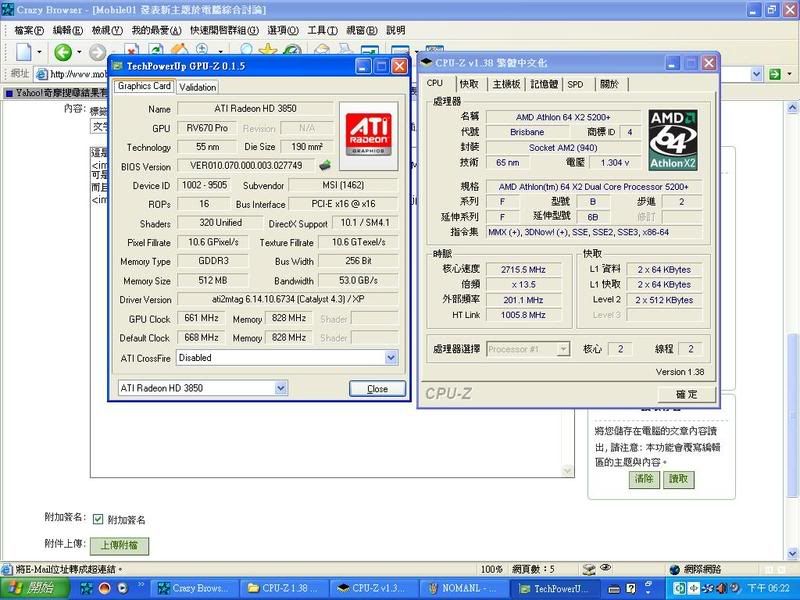Click the new blank page toolbar icon
This screenshot has width=800, height=600.
point(23,52)
